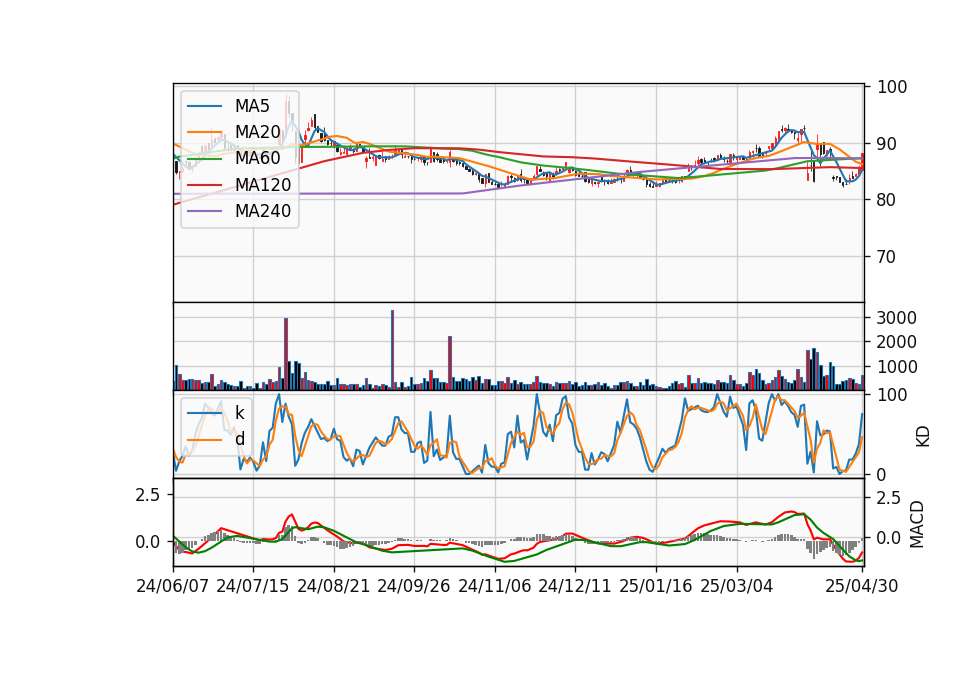Click the volume spike bar near 2200
Image resolution: width=960 pixels, height=690 pixels.
[450, 363]
